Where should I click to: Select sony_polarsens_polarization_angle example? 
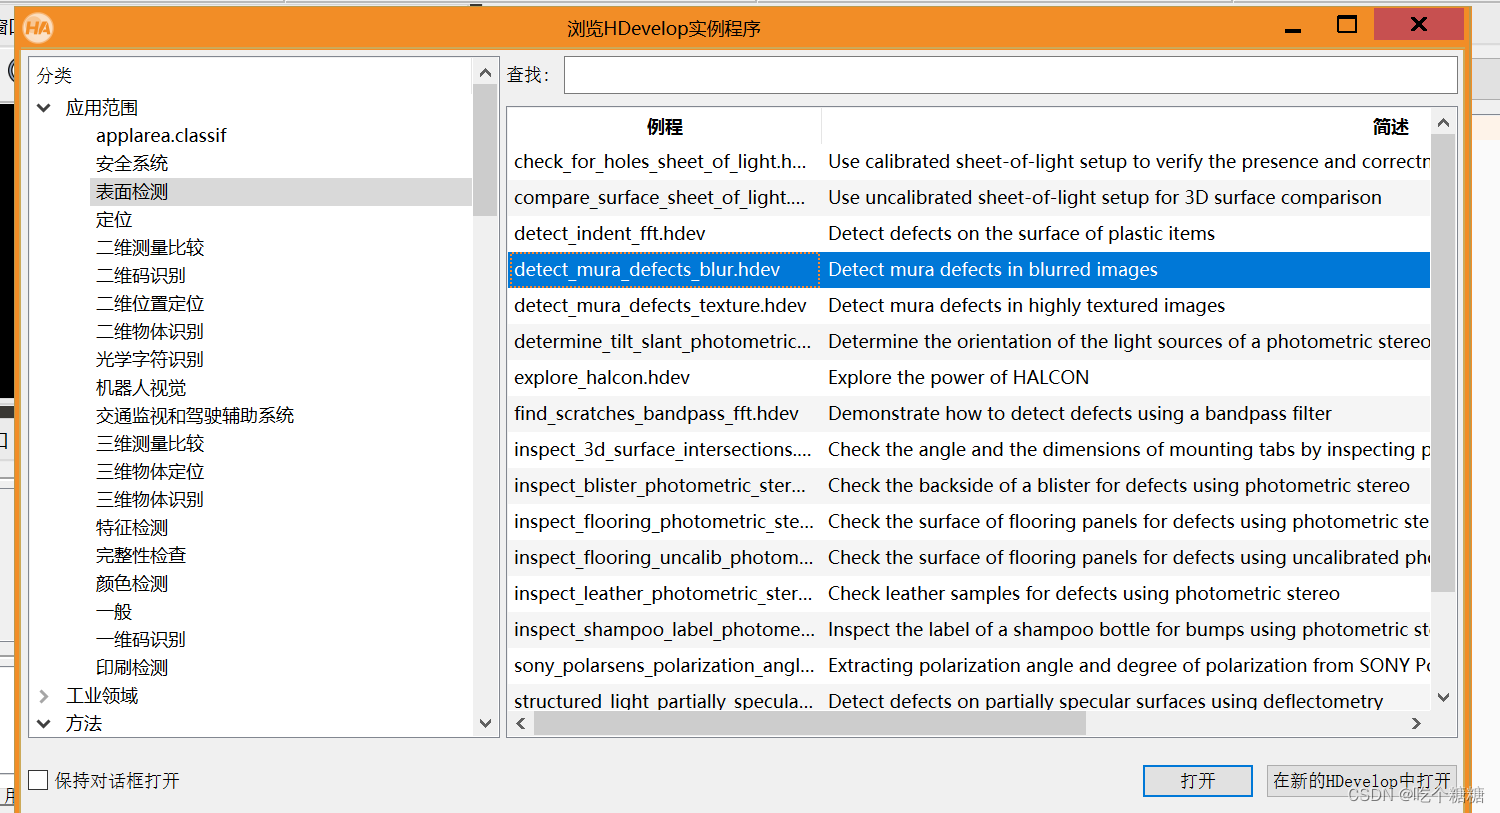click(664, 666)
